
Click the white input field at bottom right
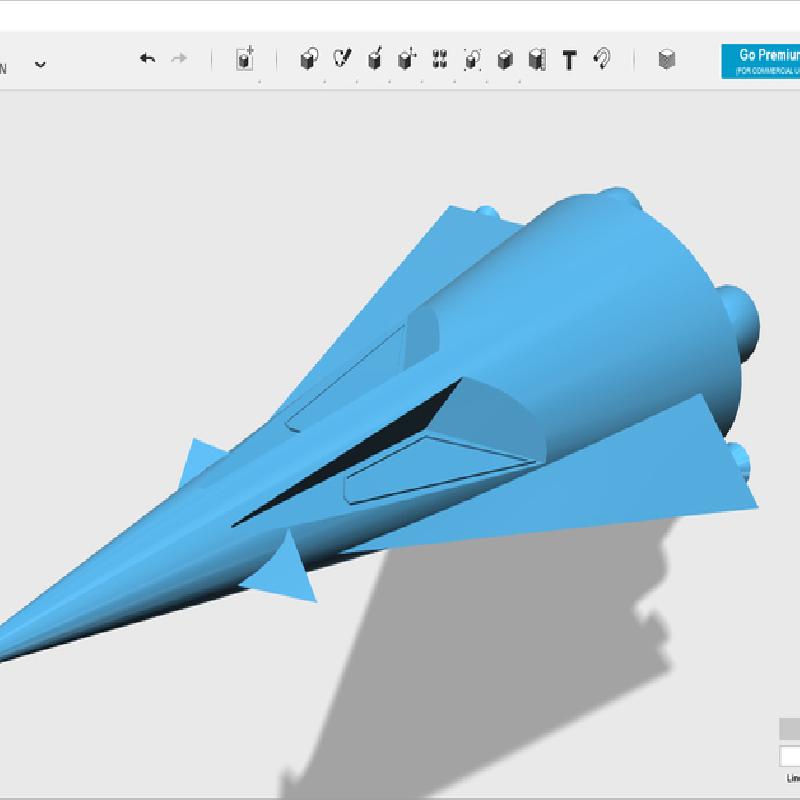(789, 757)
